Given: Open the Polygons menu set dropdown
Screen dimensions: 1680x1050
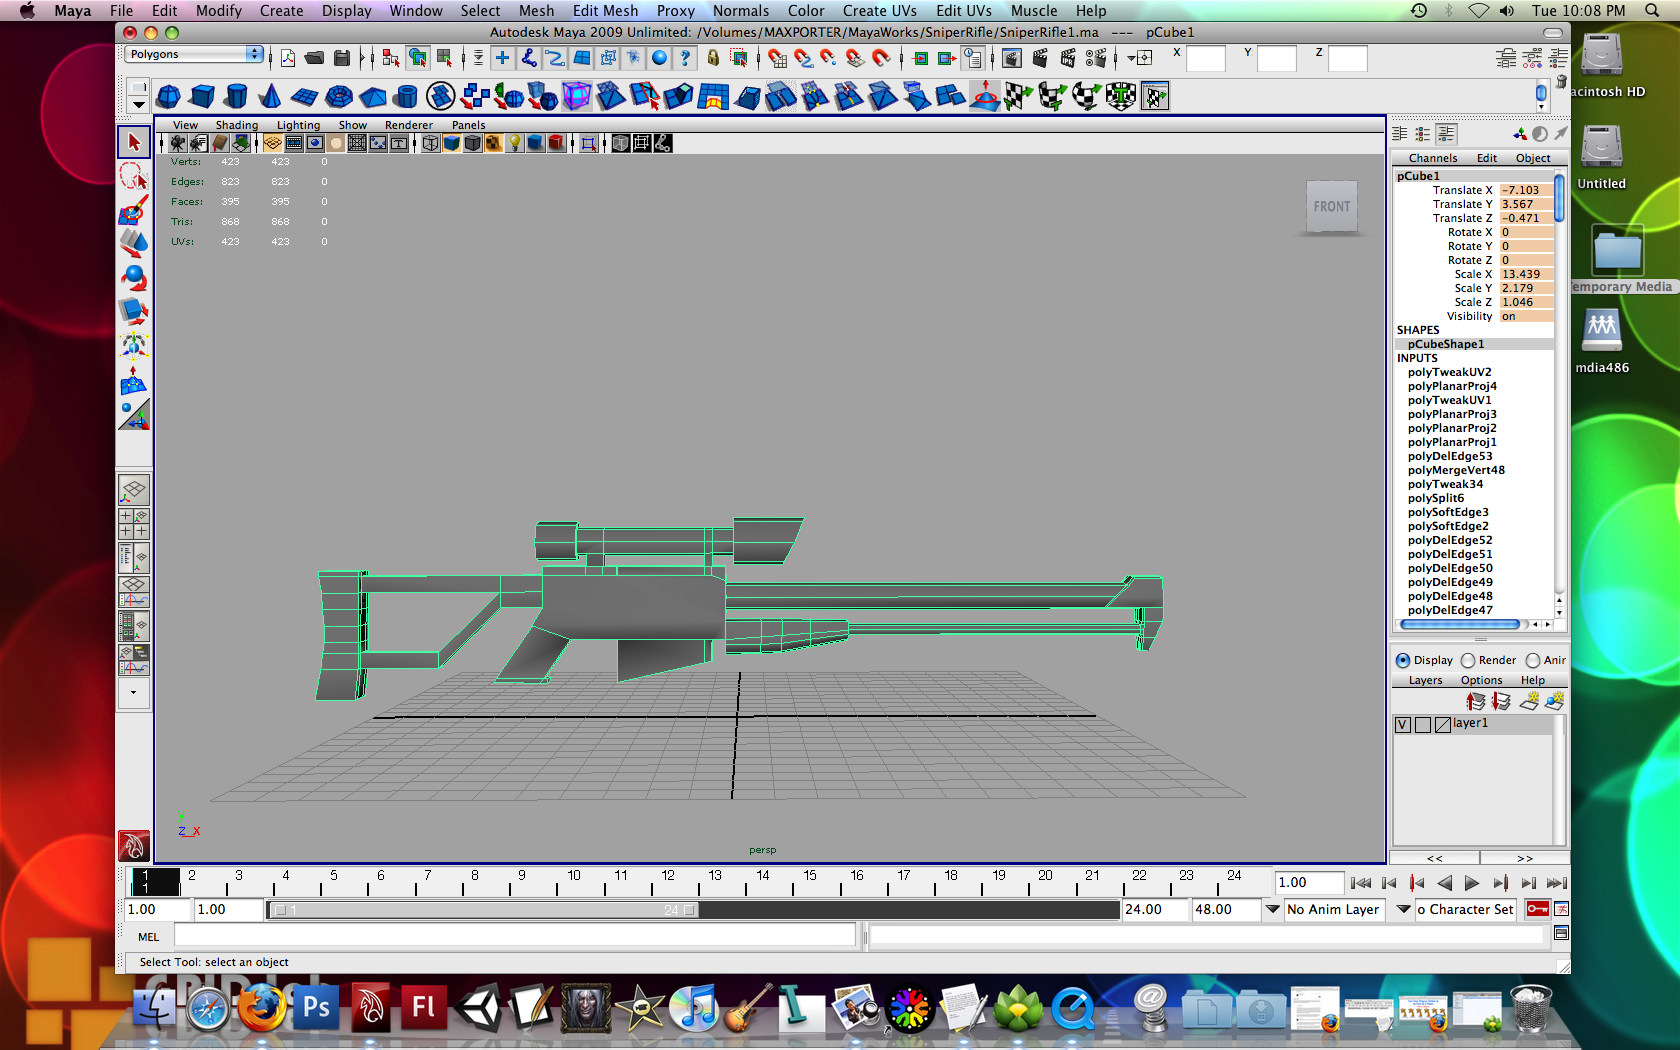Looking at the screenshot, I should pos(195,54).
